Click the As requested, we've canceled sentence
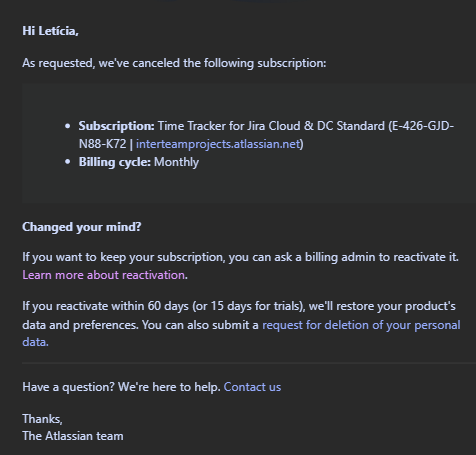This screenshot has width=476, height=455. tap(174, 63)
